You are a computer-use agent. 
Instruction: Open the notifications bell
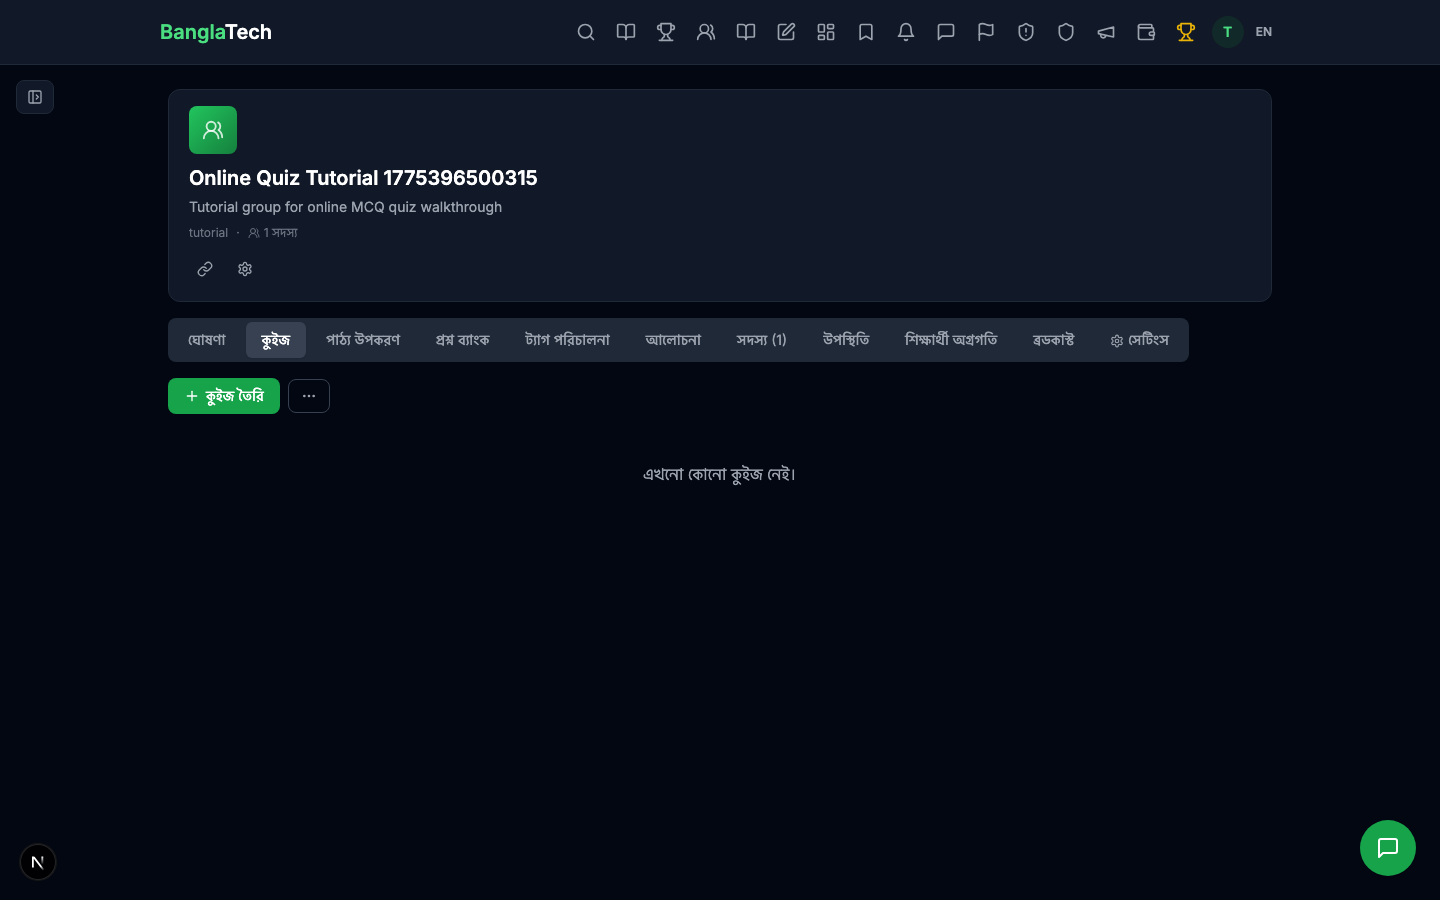click(x=906, y=32)
